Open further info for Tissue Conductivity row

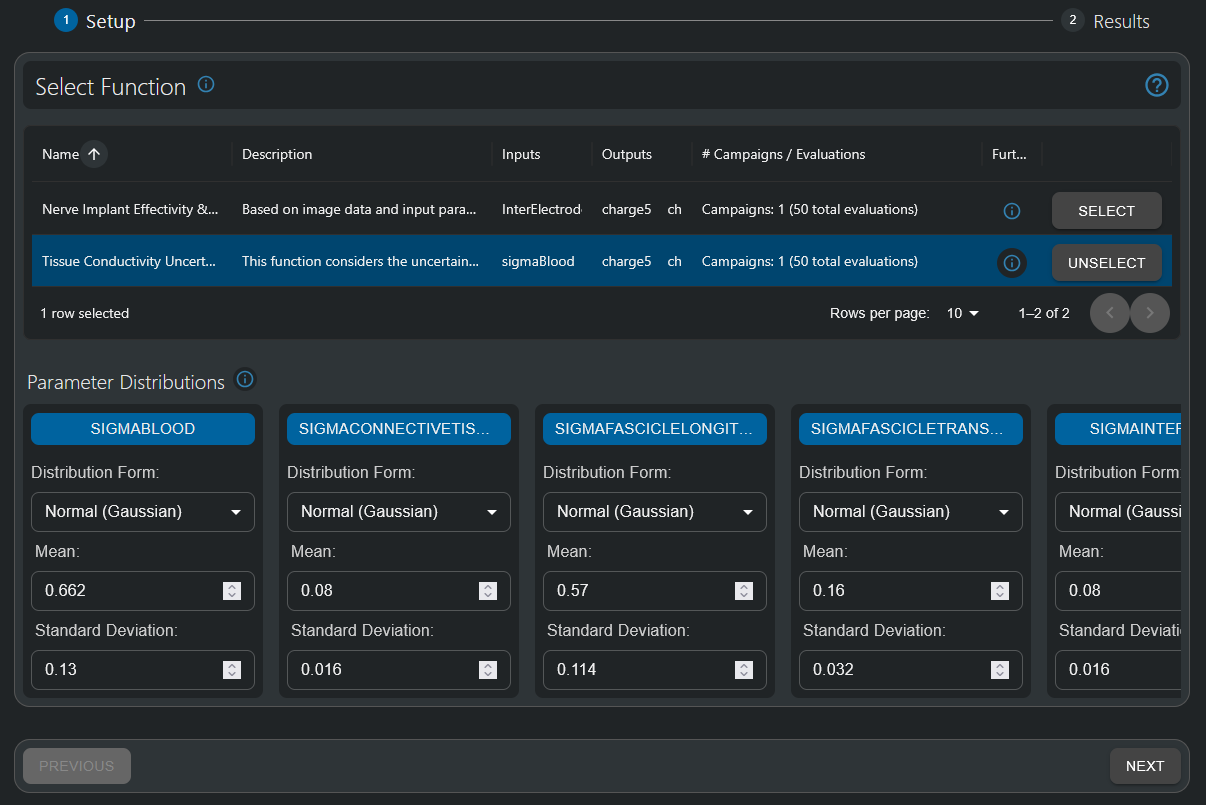(1011, 263)
